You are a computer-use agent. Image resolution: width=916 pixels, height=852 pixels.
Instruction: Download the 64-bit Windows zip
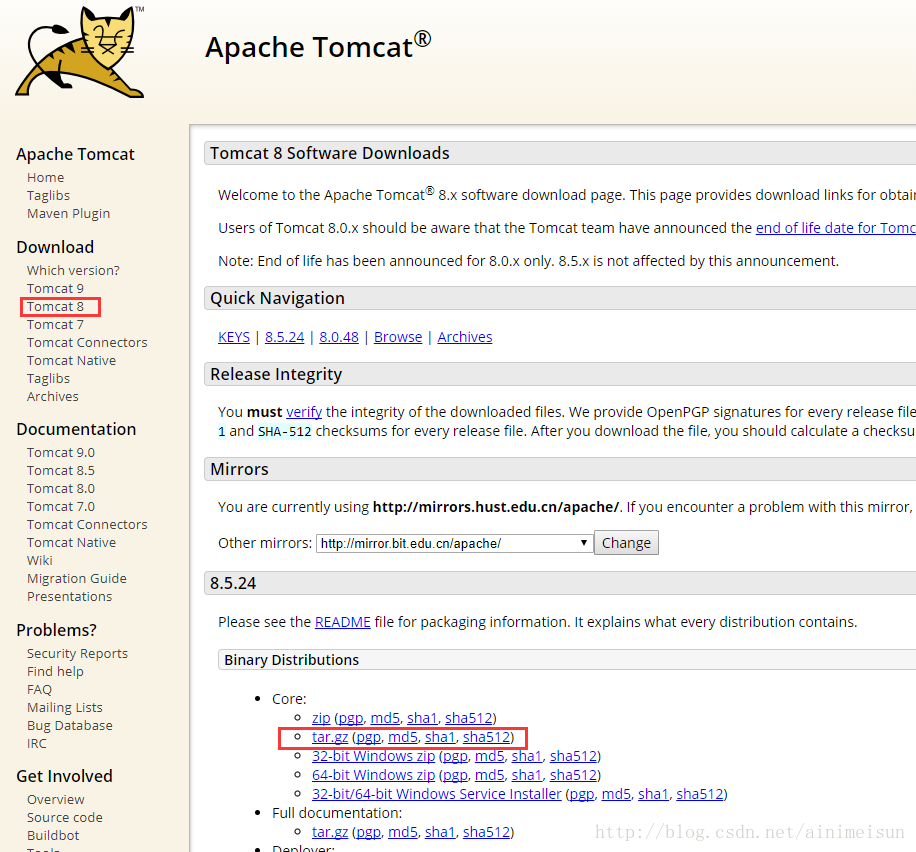(x=373, y=775)
